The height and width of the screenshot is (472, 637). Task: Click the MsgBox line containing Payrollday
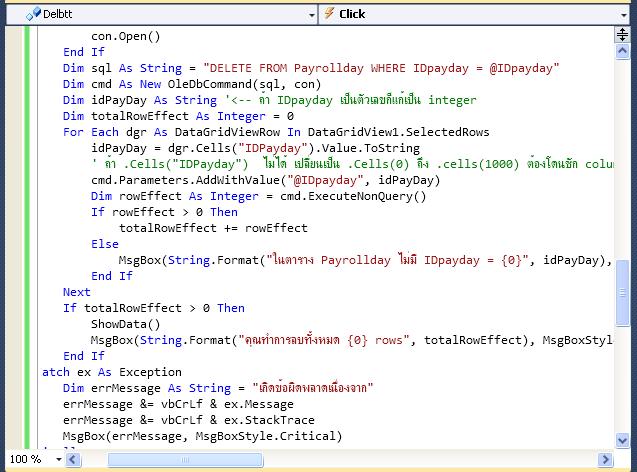tap(366, 260)
